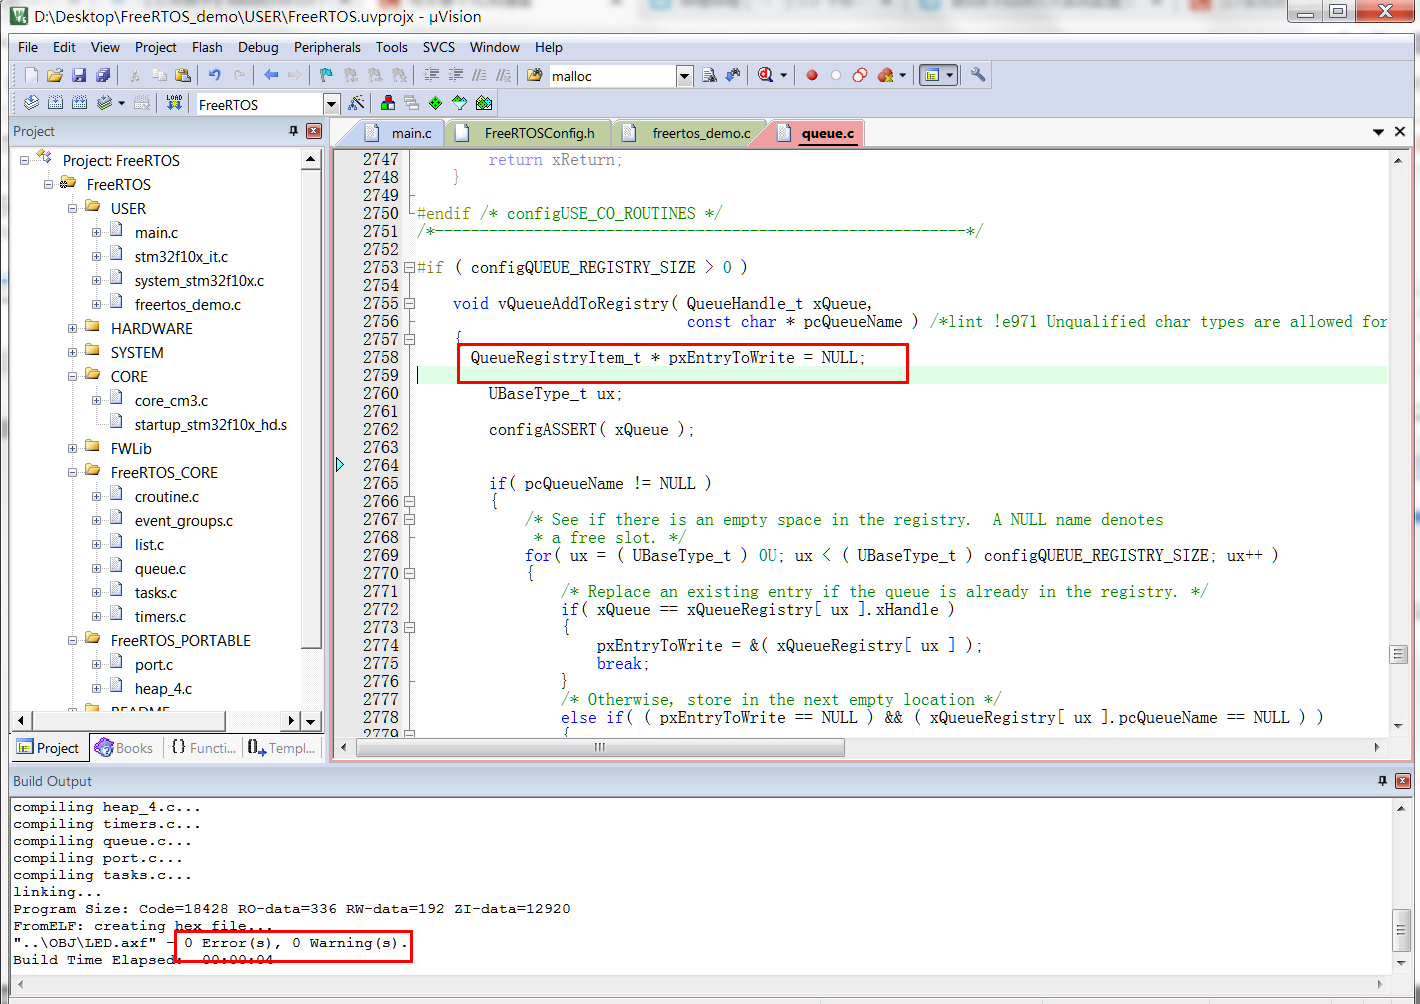This screenshot has height=1004, width=1420.
Task: Expand the HARDWARE group
Action: click(72, 329)
